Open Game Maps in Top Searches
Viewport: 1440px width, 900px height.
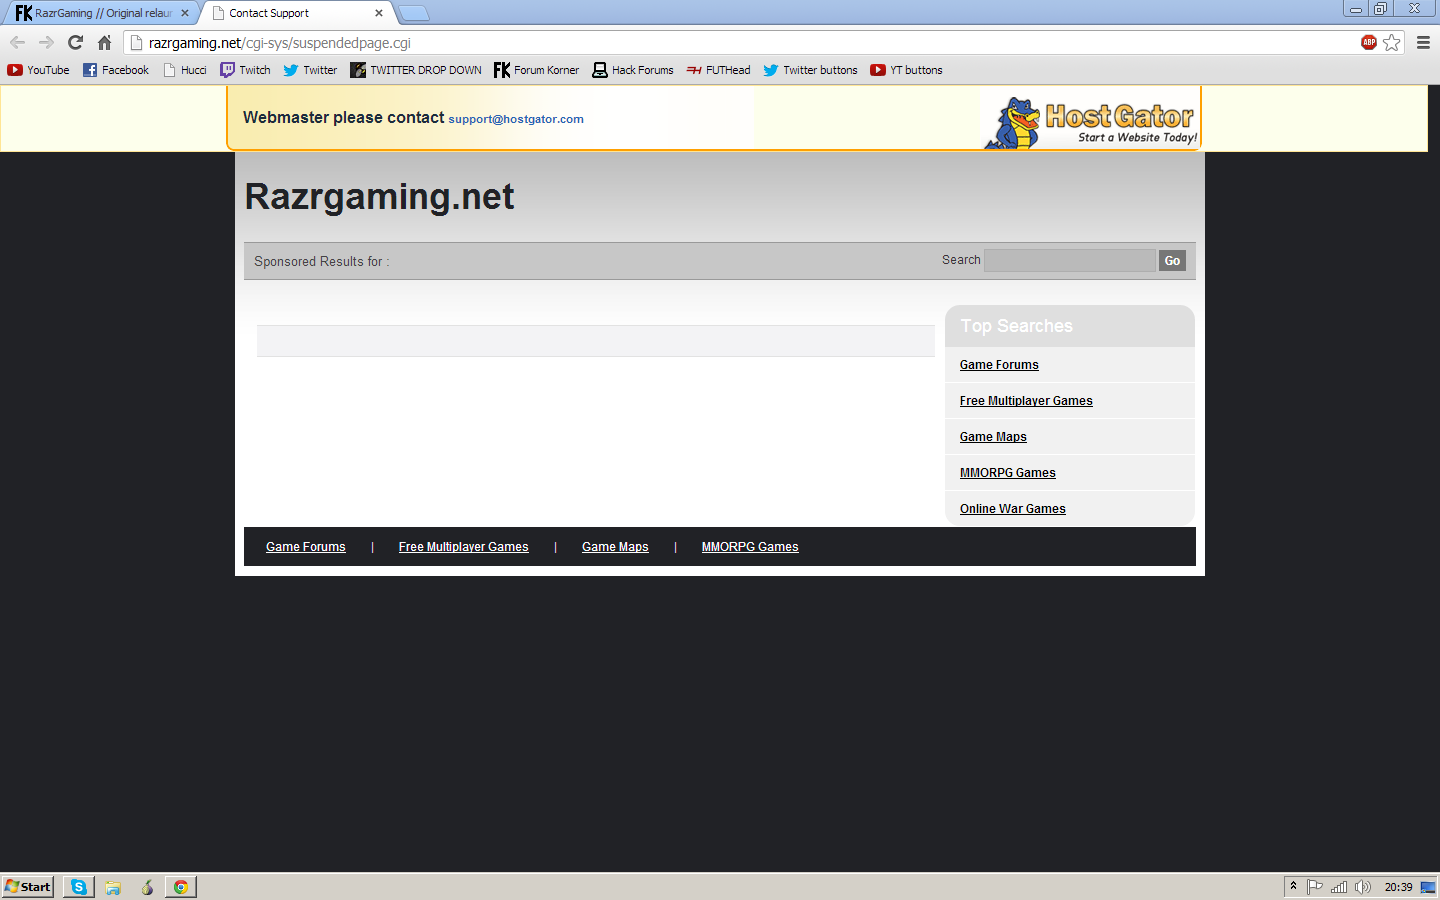click(x=993, y=437)
